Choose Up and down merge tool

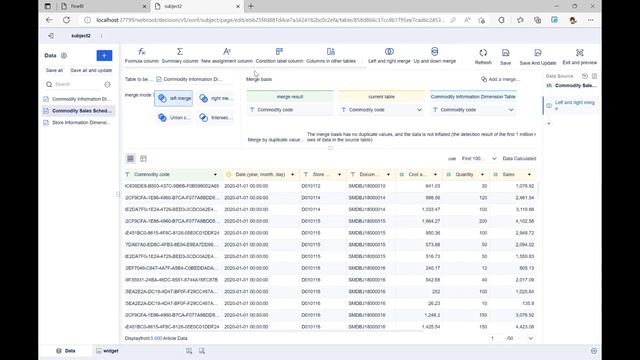[435, 56]
